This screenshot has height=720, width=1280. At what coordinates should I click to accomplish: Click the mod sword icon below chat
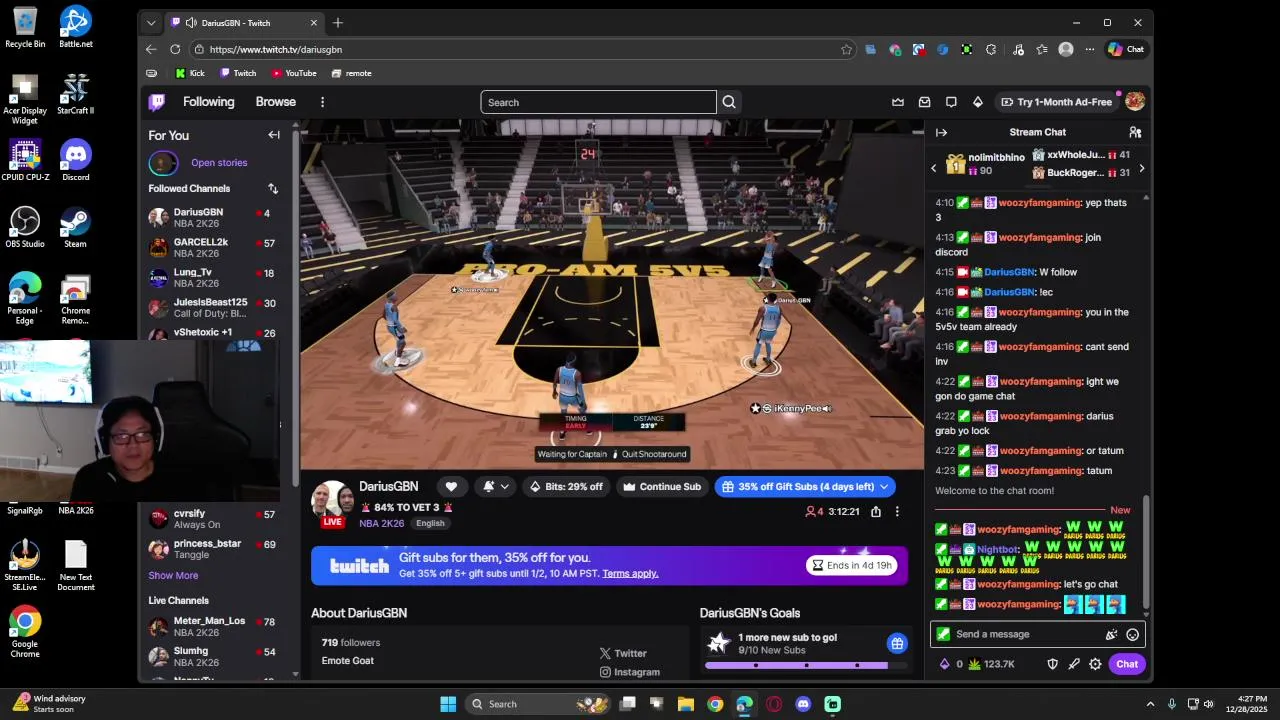[x=1074, y=664]
